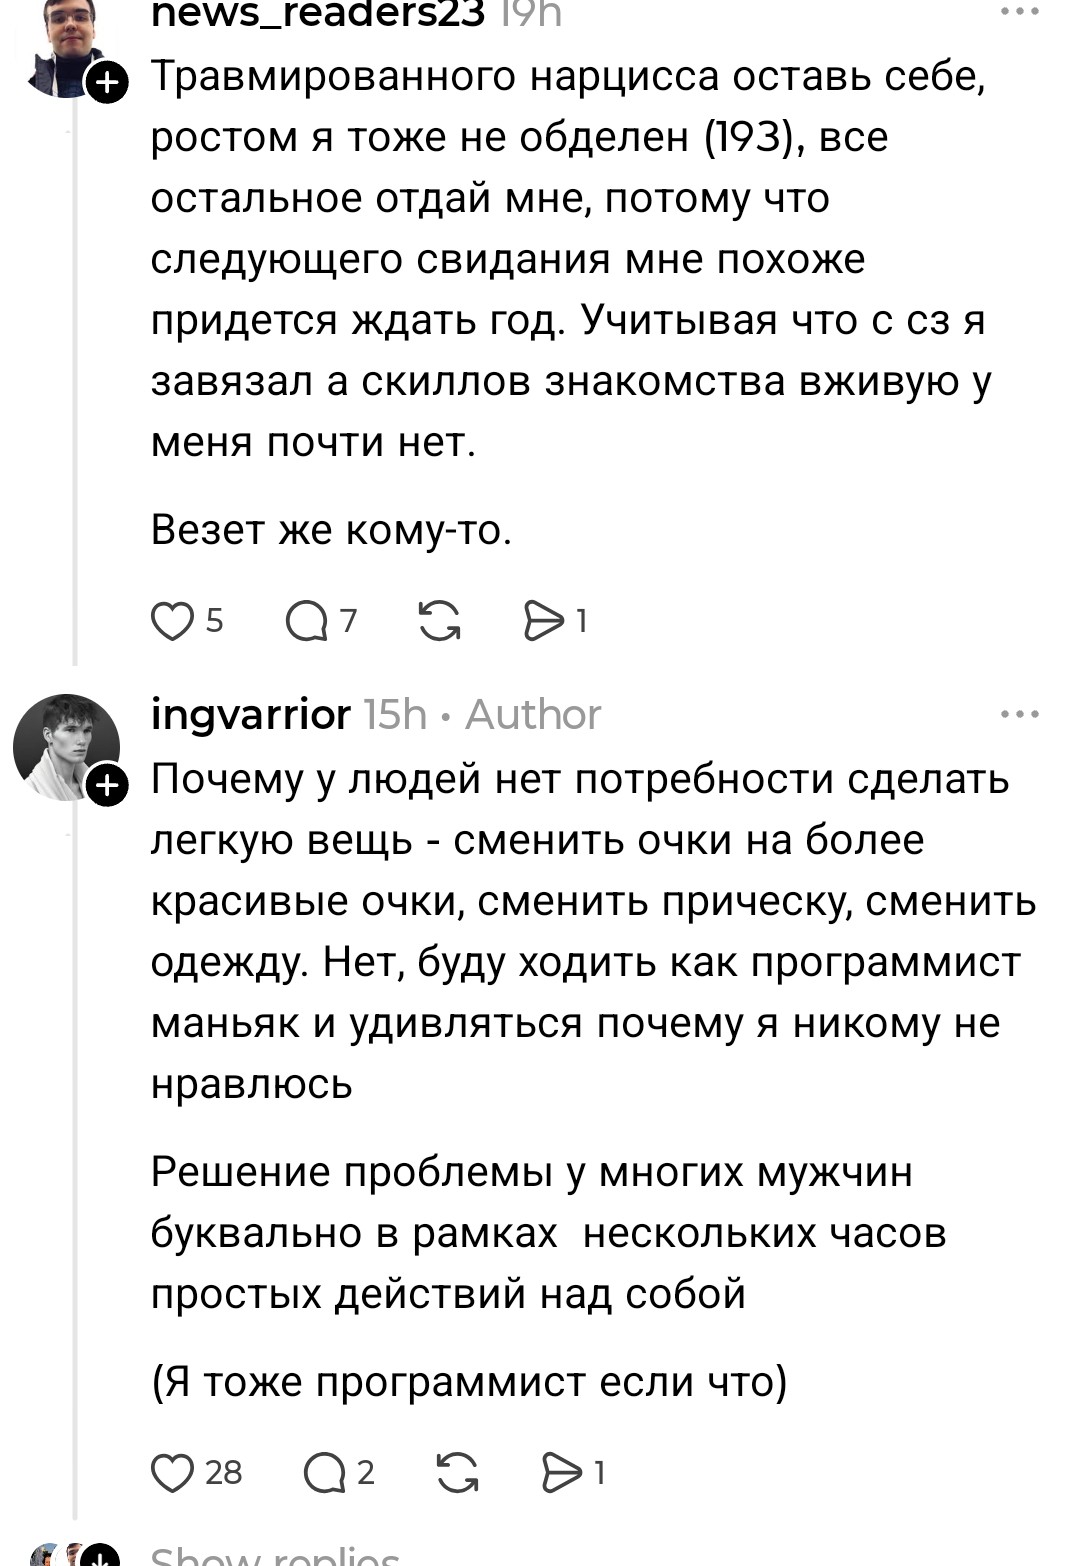1080x1566 pixels.
Task: Repost the ingvarrior comment
Action: click(x=457, y=1473)
